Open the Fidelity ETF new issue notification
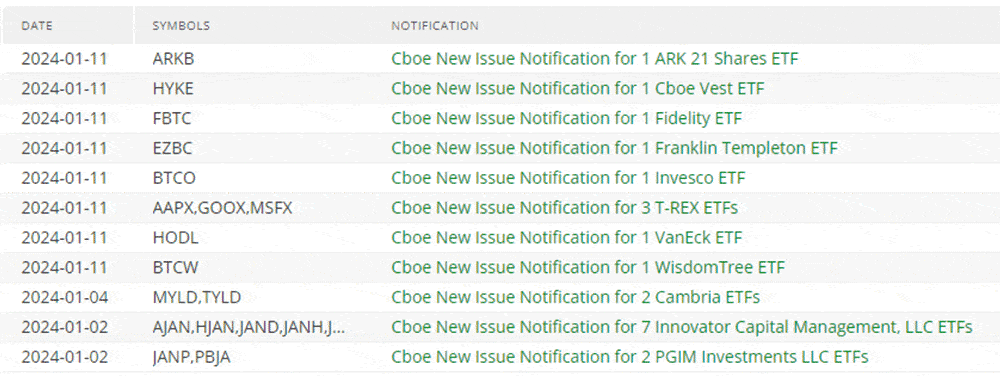The height and width of the screenshot is (376, 1000). pyautogui.click(x=566, y=119)
